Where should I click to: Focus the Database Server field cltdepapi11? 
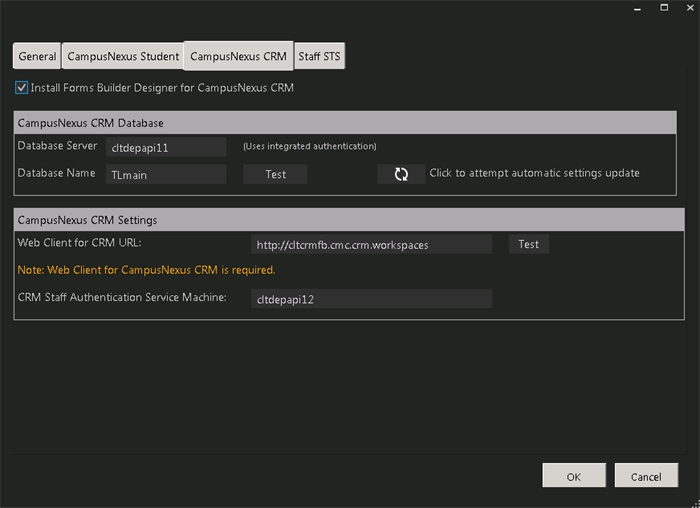coord(166,147)
